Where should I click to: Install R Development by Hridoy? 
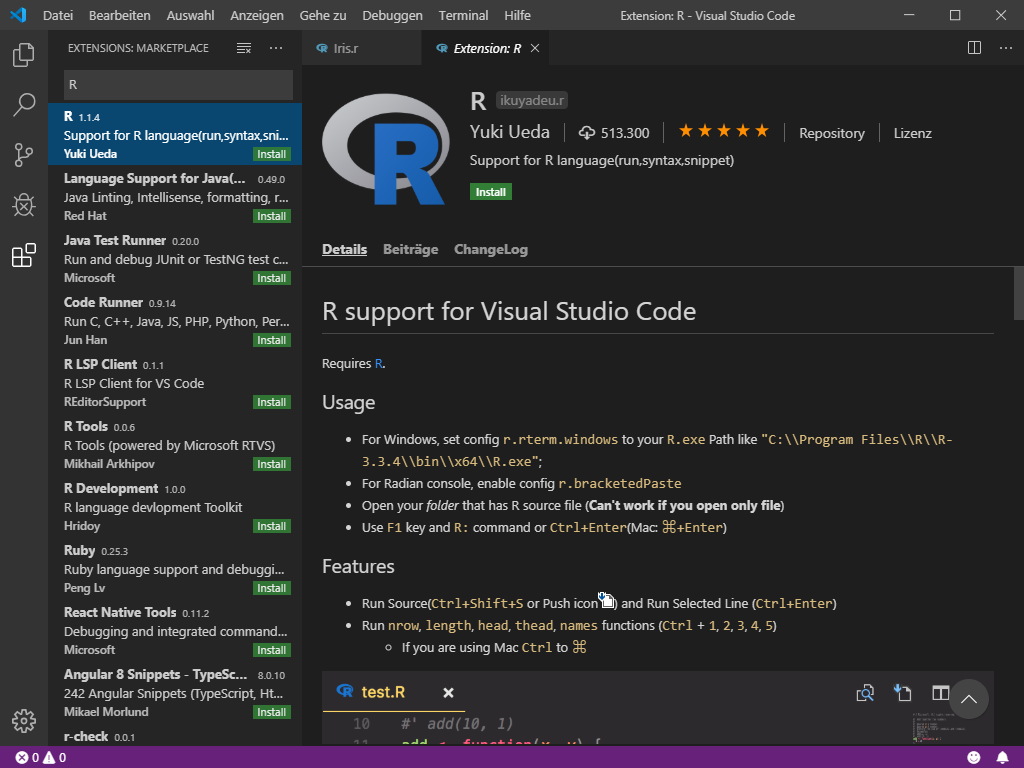coord(272,526)
